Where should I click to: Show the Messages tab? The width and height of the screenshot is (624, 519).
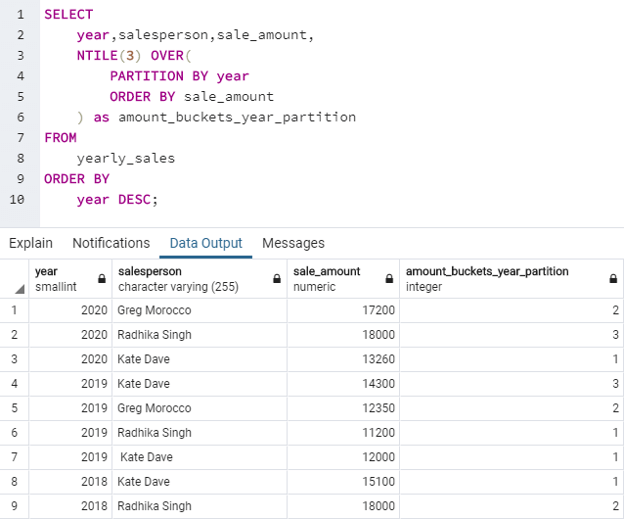pyautogui.click(x=293, y=243)
